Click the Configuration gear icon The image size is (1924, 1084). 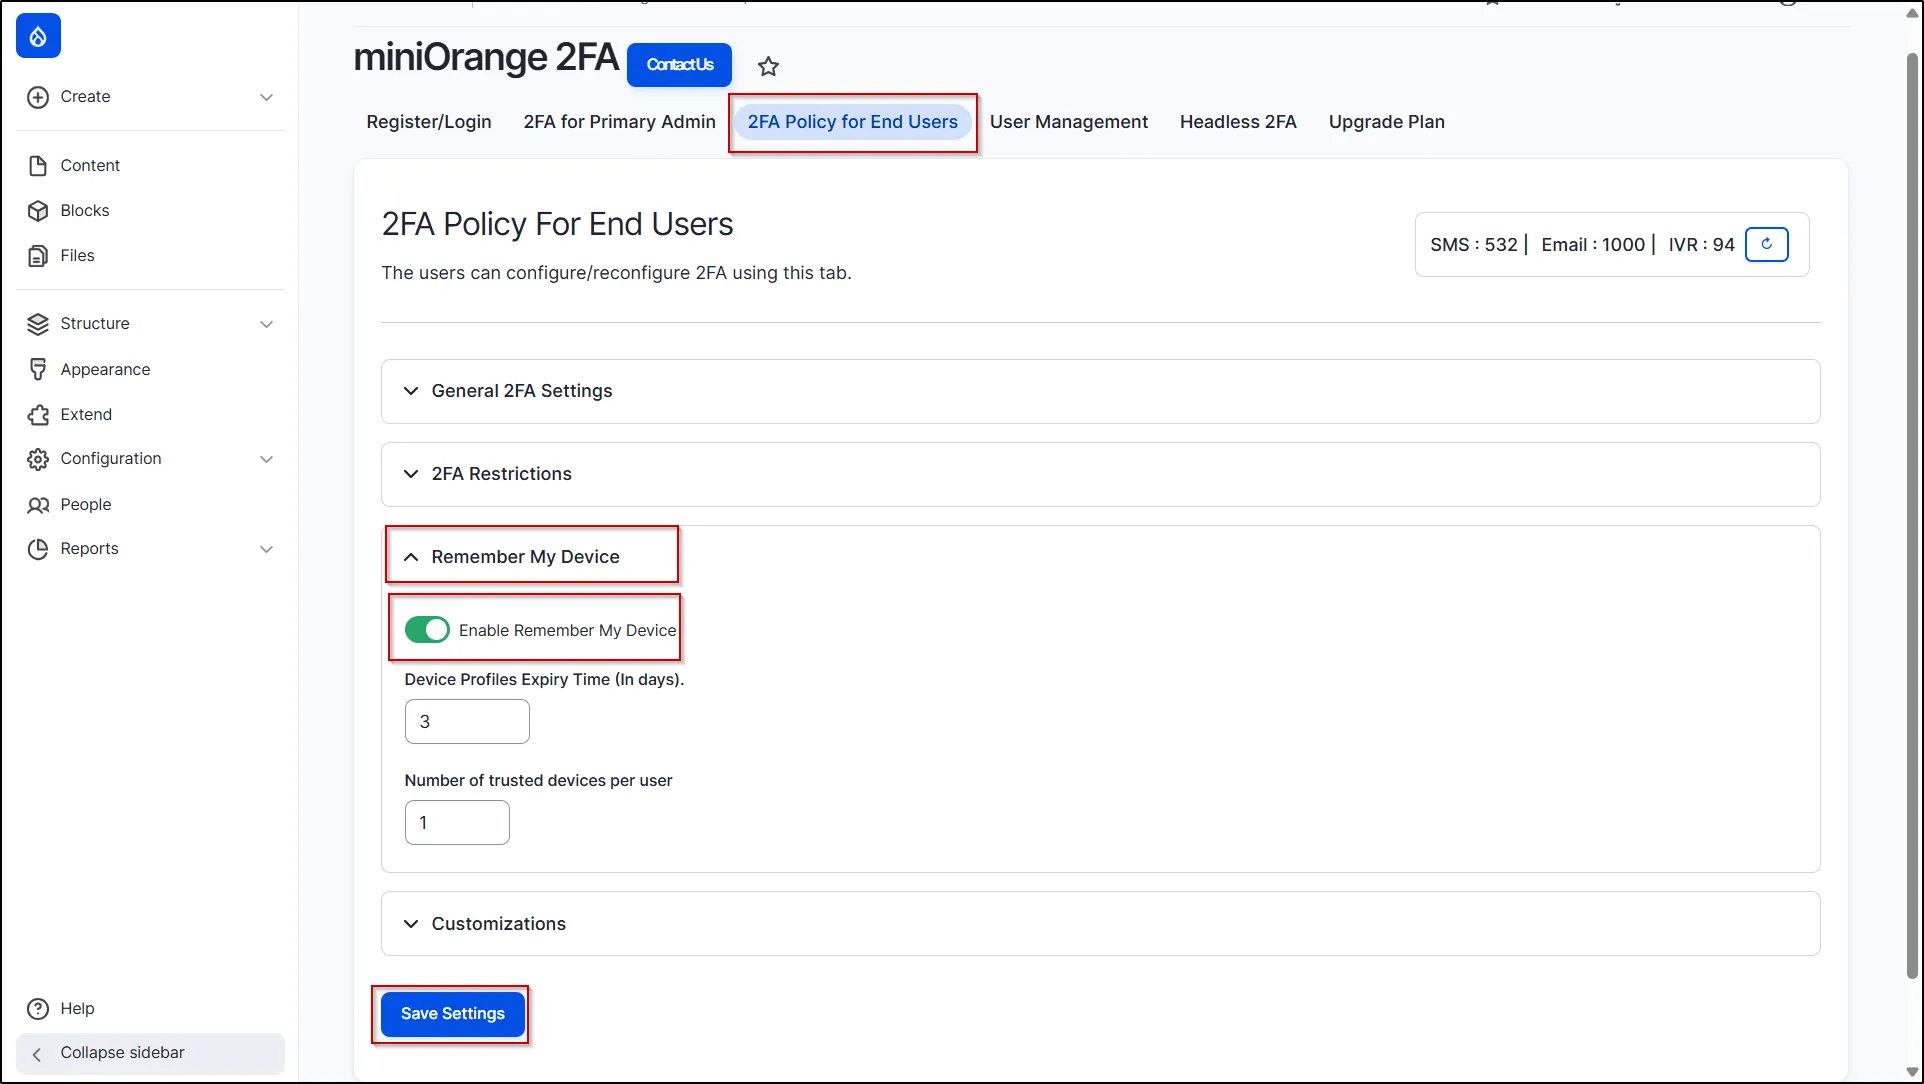click(x=38, y=459)
